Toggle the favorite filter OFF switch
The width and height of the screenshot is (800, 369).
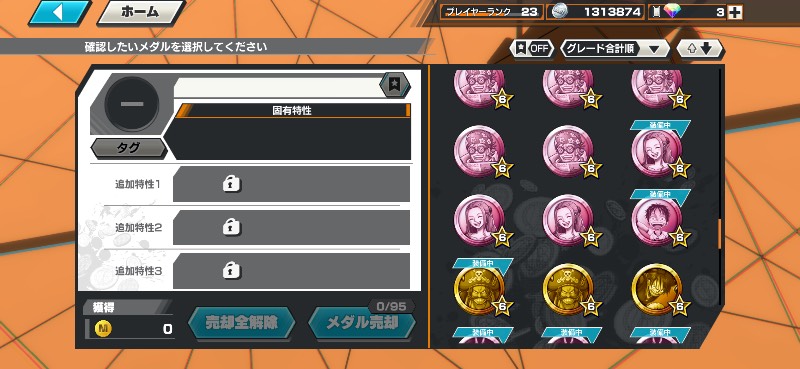pos(532,48)
